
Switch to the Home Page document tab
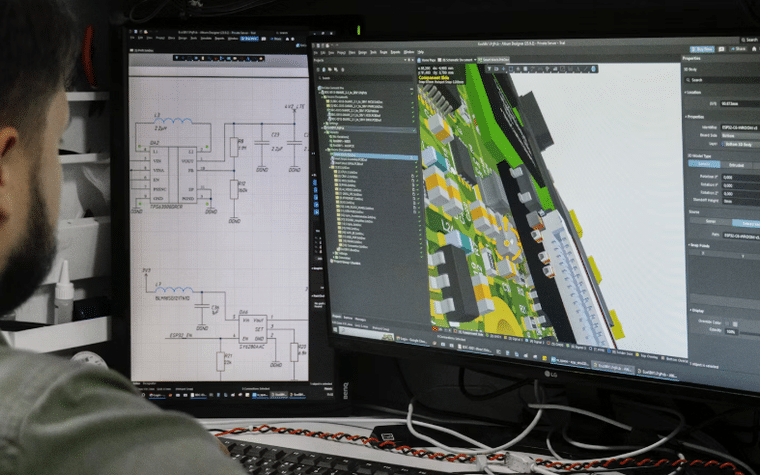pyautogui.click(x=427, y=60)
